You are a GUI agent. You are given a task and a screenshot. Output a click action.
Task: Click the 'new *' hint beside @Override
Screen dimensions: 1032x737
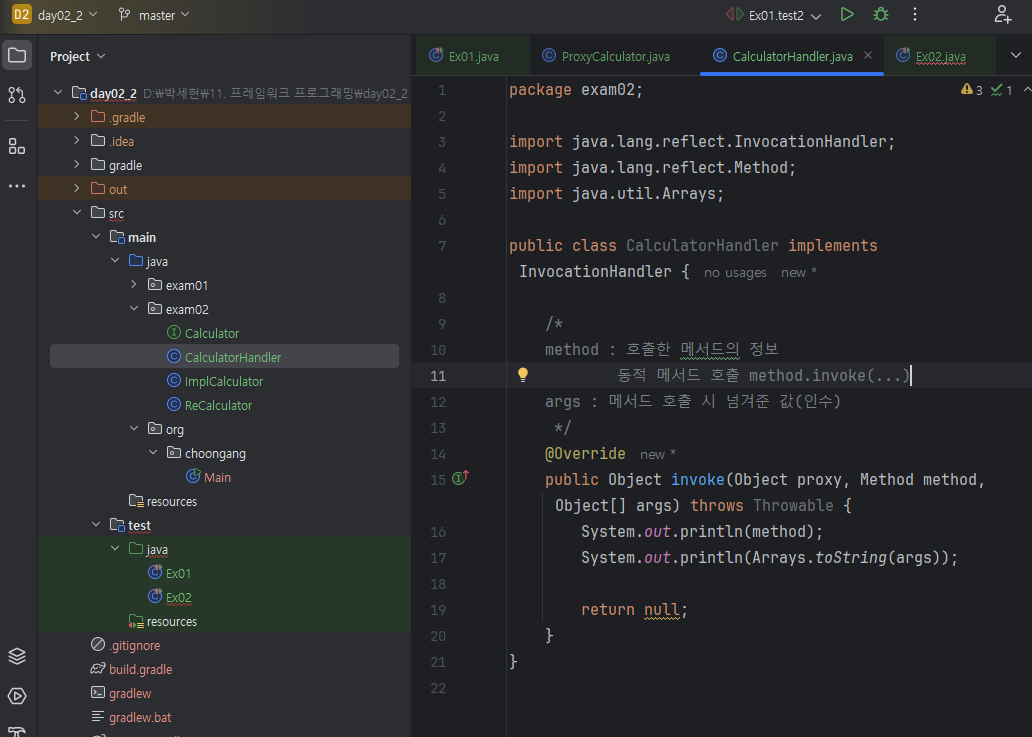(658, 455)
